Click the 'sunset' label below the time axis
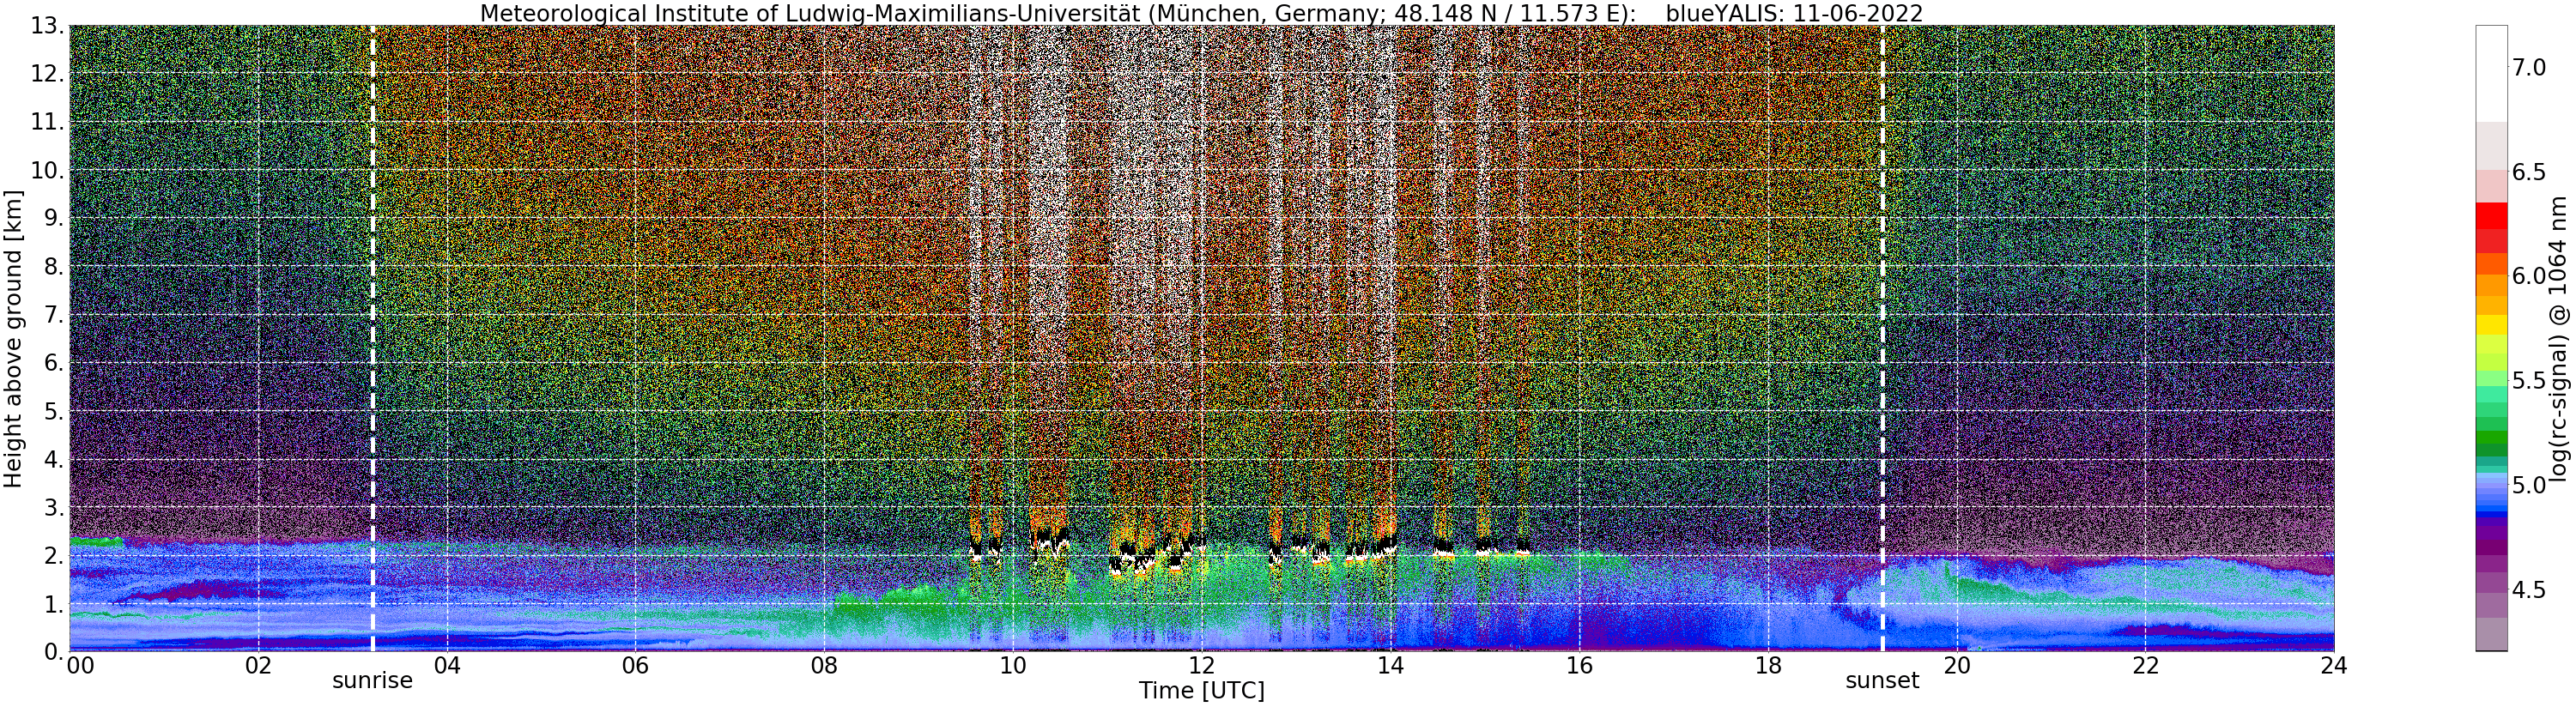The height and width of the screenshot is (707, 2576). click(x=1882, y=681)
